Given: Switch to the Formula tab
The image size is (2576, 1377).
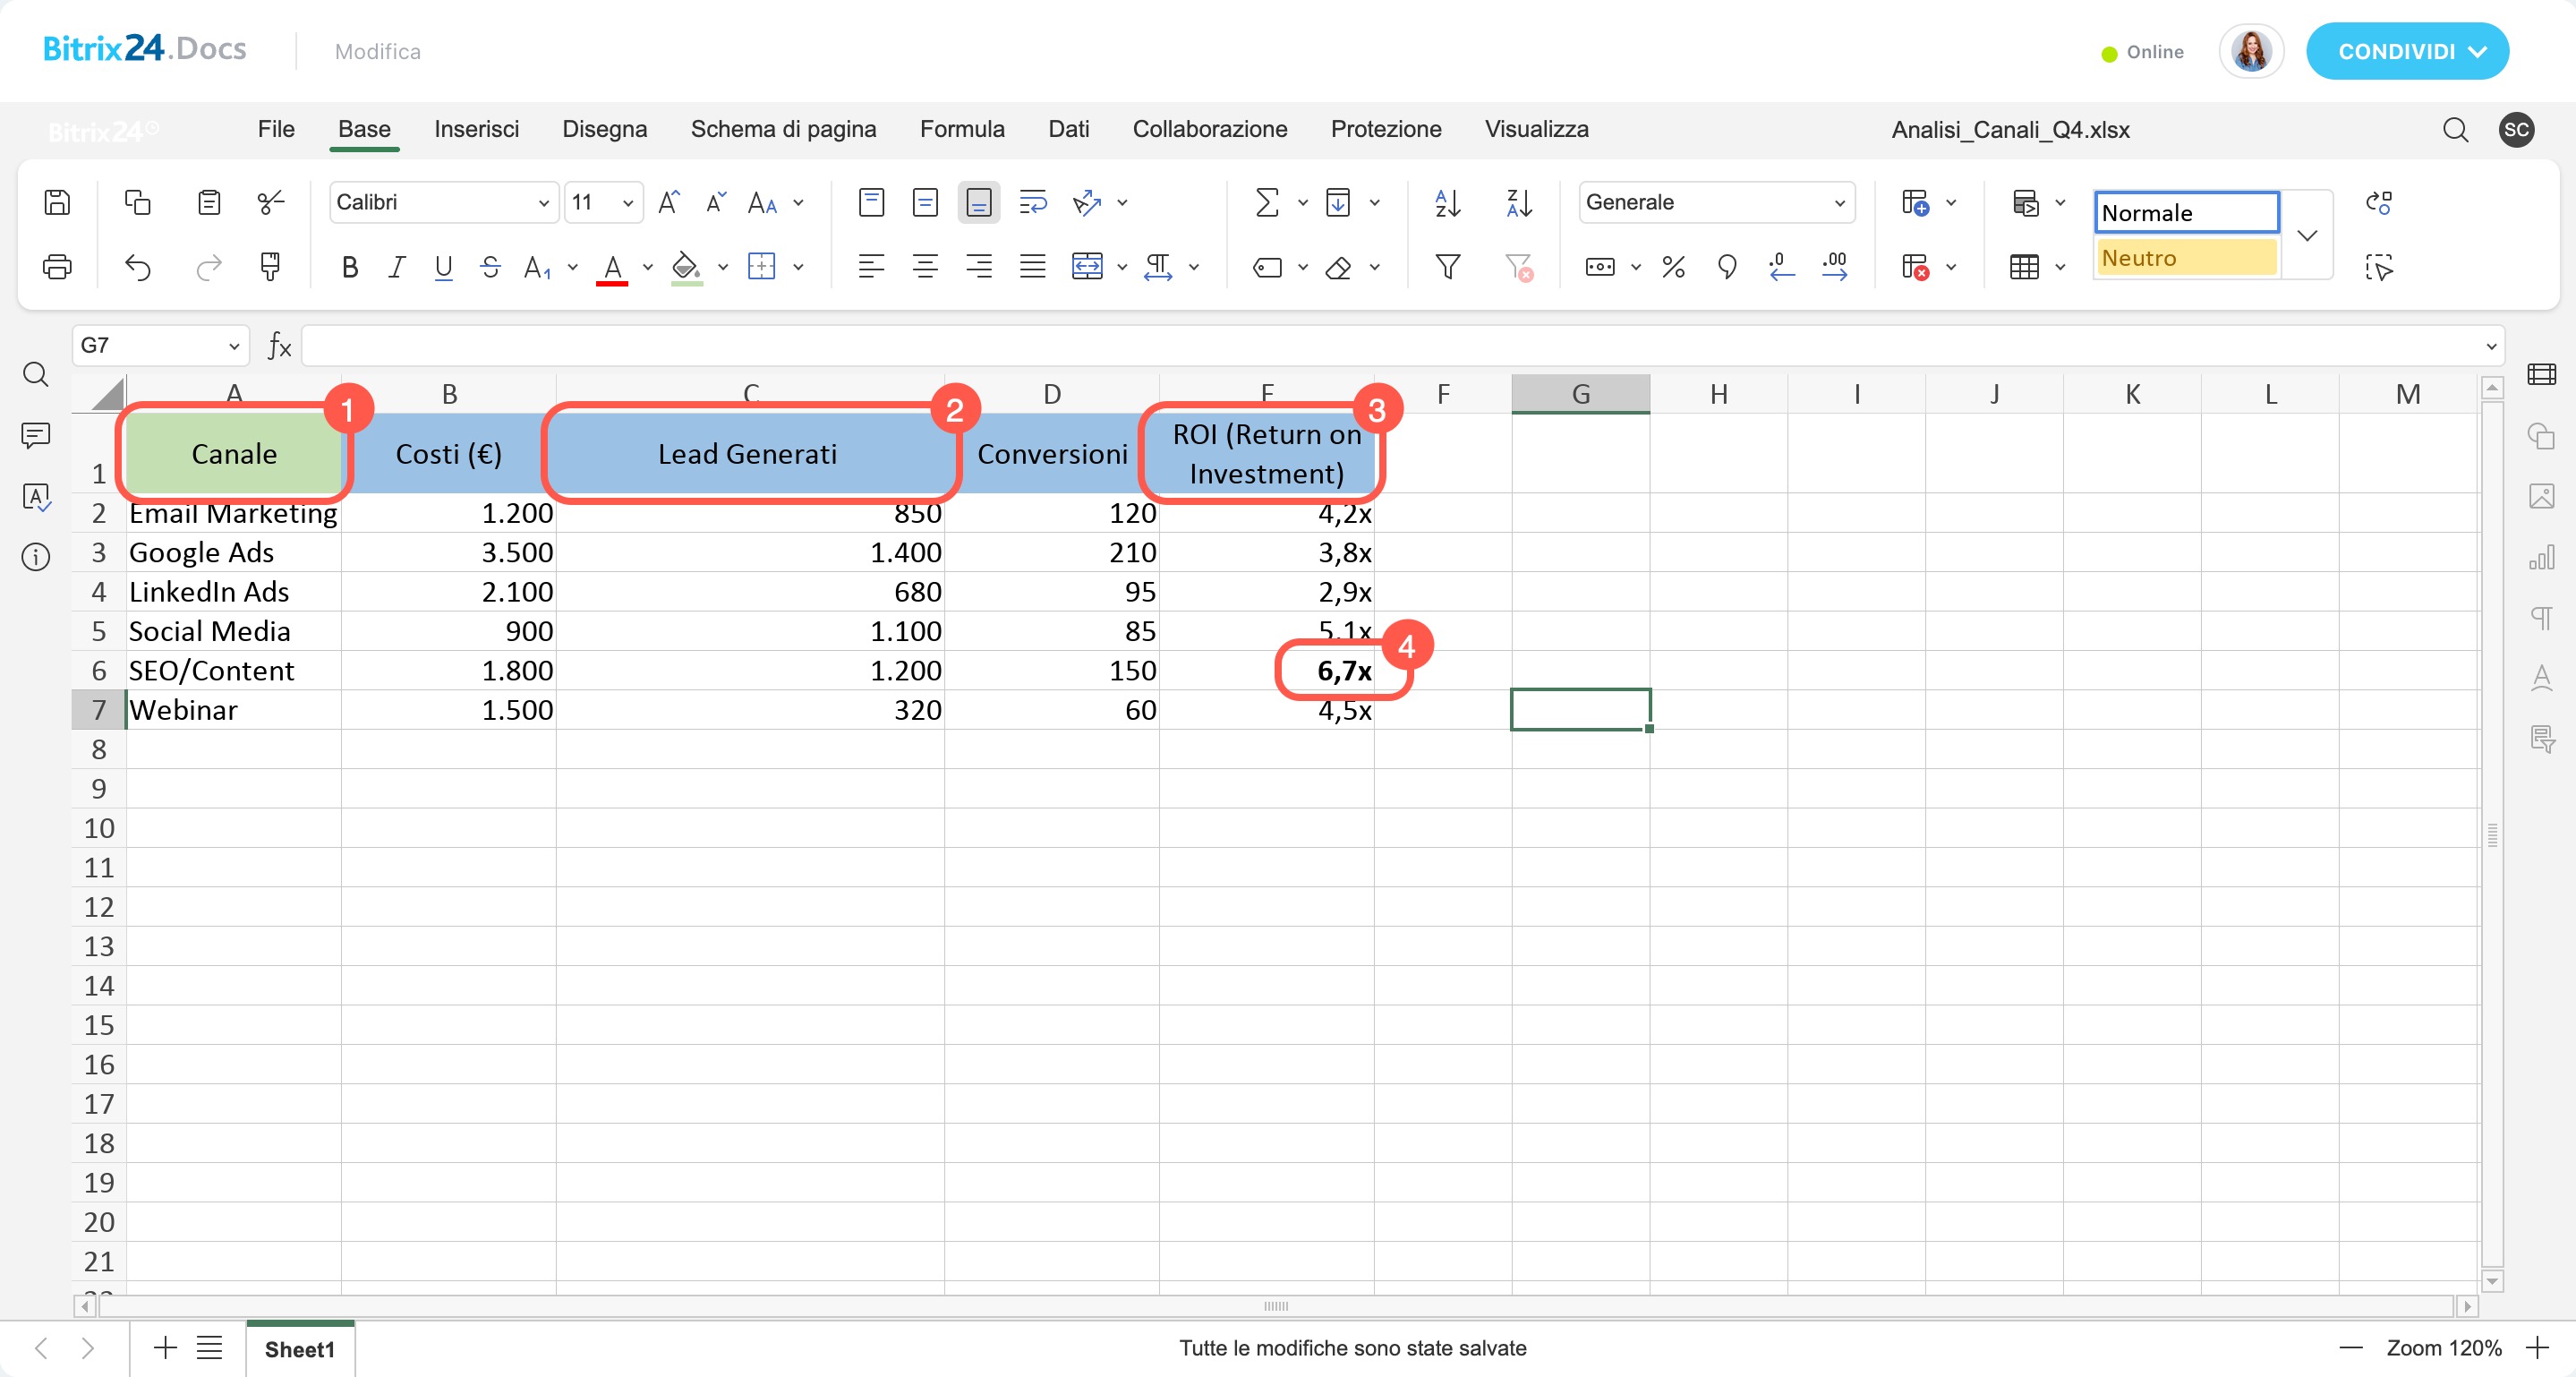Looking at the screenshot, I should tap(961, 129).
